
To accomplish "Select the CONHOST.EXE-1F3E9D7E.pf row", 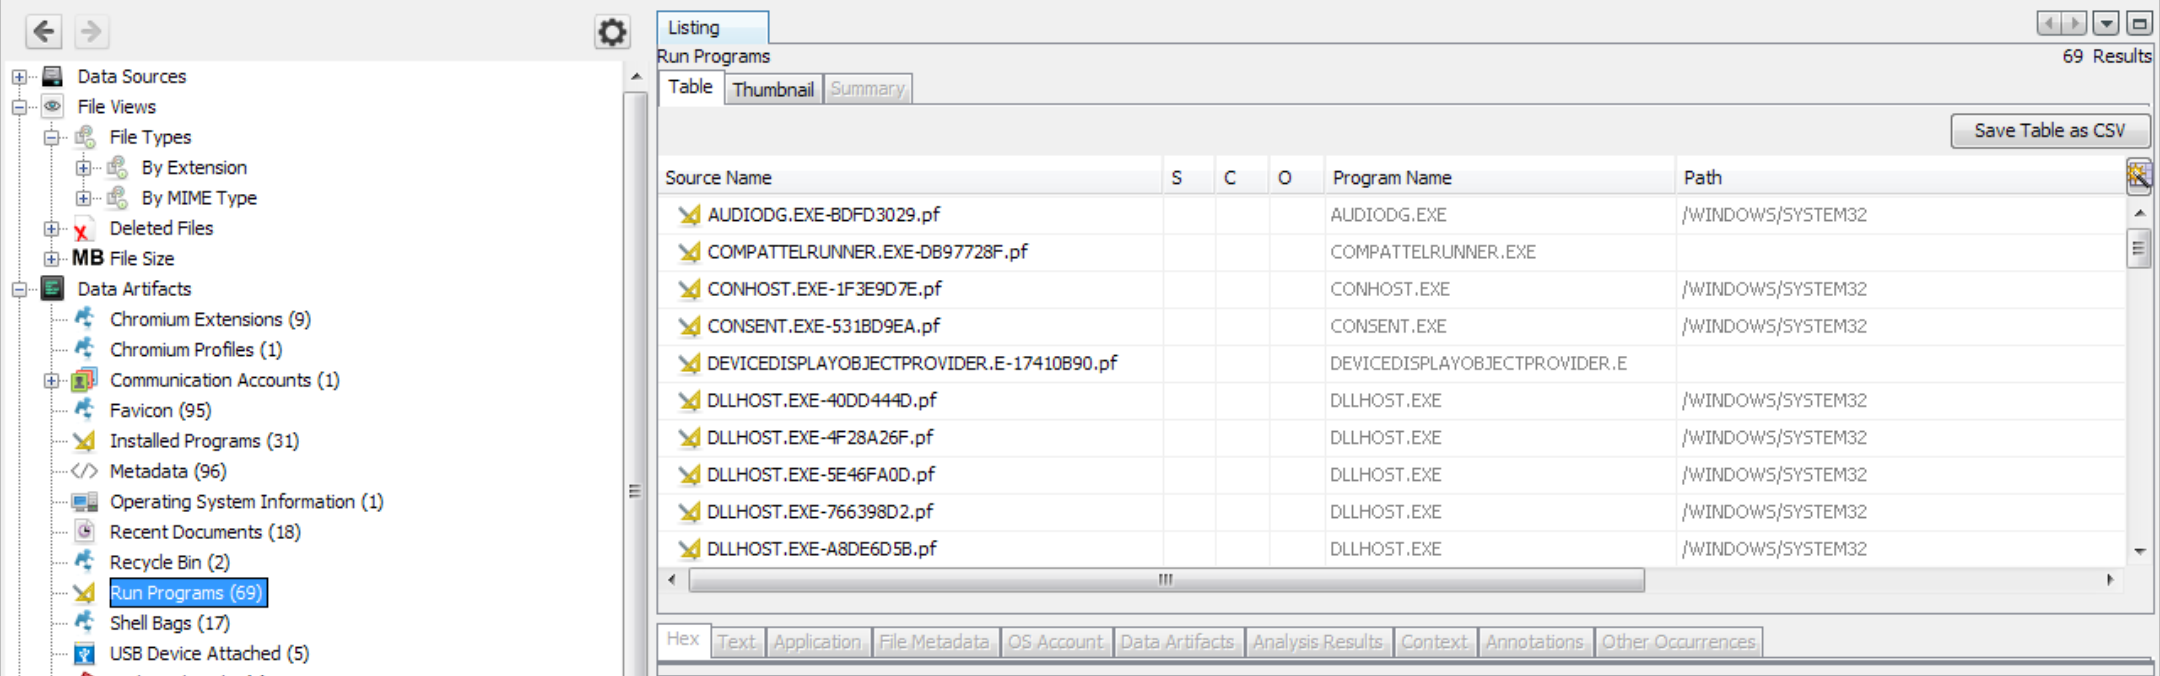I will [x=824, y=289].
